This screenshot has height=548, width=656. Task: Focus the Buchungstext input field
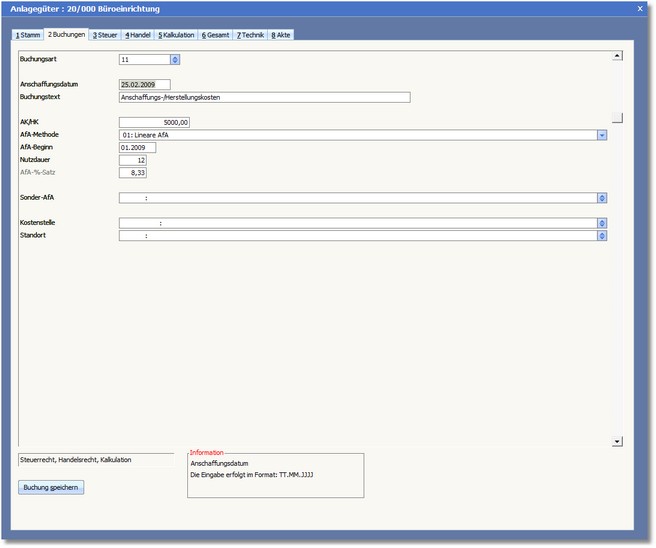tap(264, 97)
